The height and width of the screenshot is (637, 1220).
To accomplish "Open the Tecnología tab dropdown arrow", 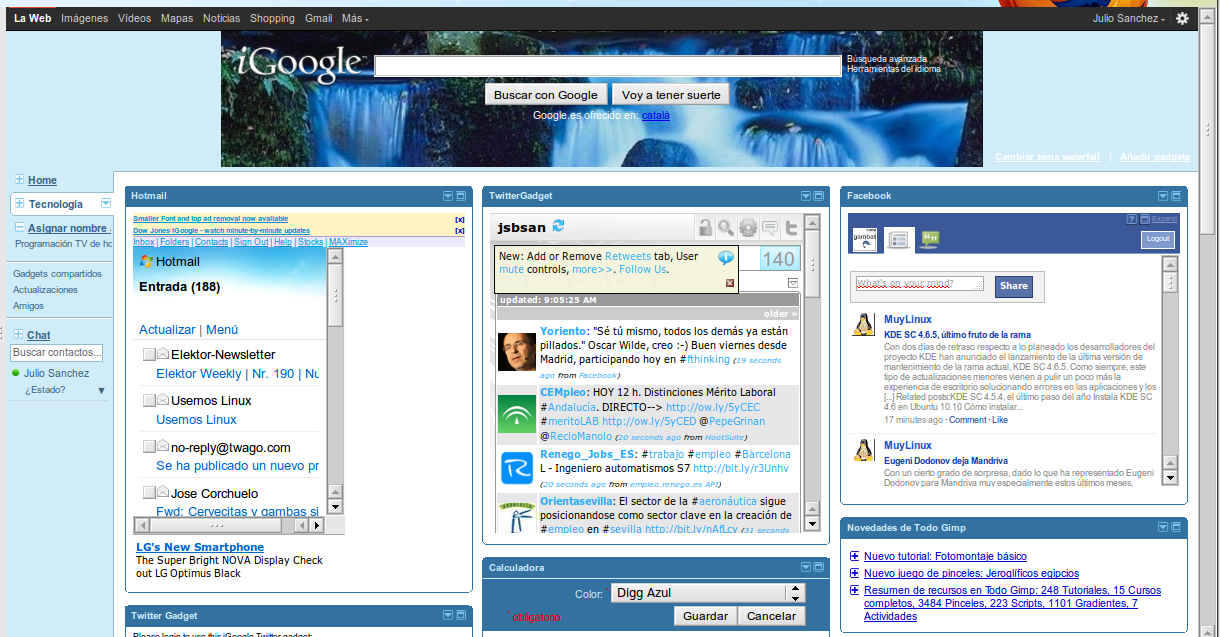I will click(x=105, y=204).
